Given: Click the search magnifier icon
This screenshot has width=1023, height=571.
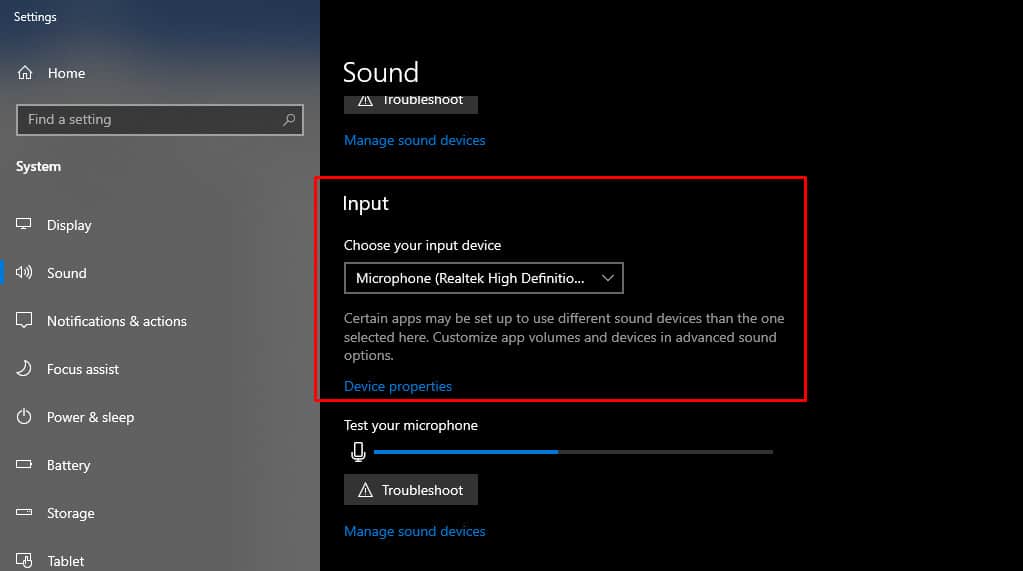Looking at the screenshot, I should click(289, 119).
